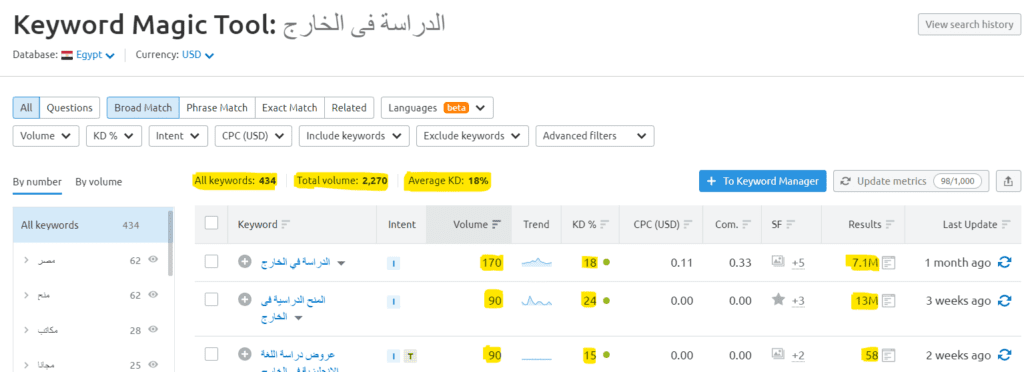Open the Volume filter dropdown
Image resolution: width=1024 pixels, height=372 pixels.
[x=46, y=136]
